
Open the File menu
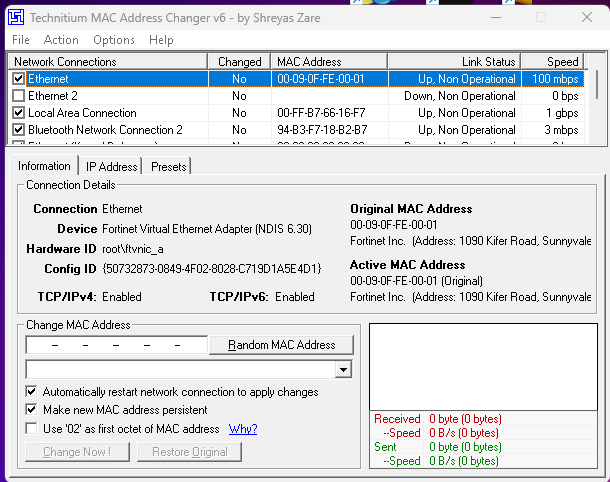pos(21,40)
